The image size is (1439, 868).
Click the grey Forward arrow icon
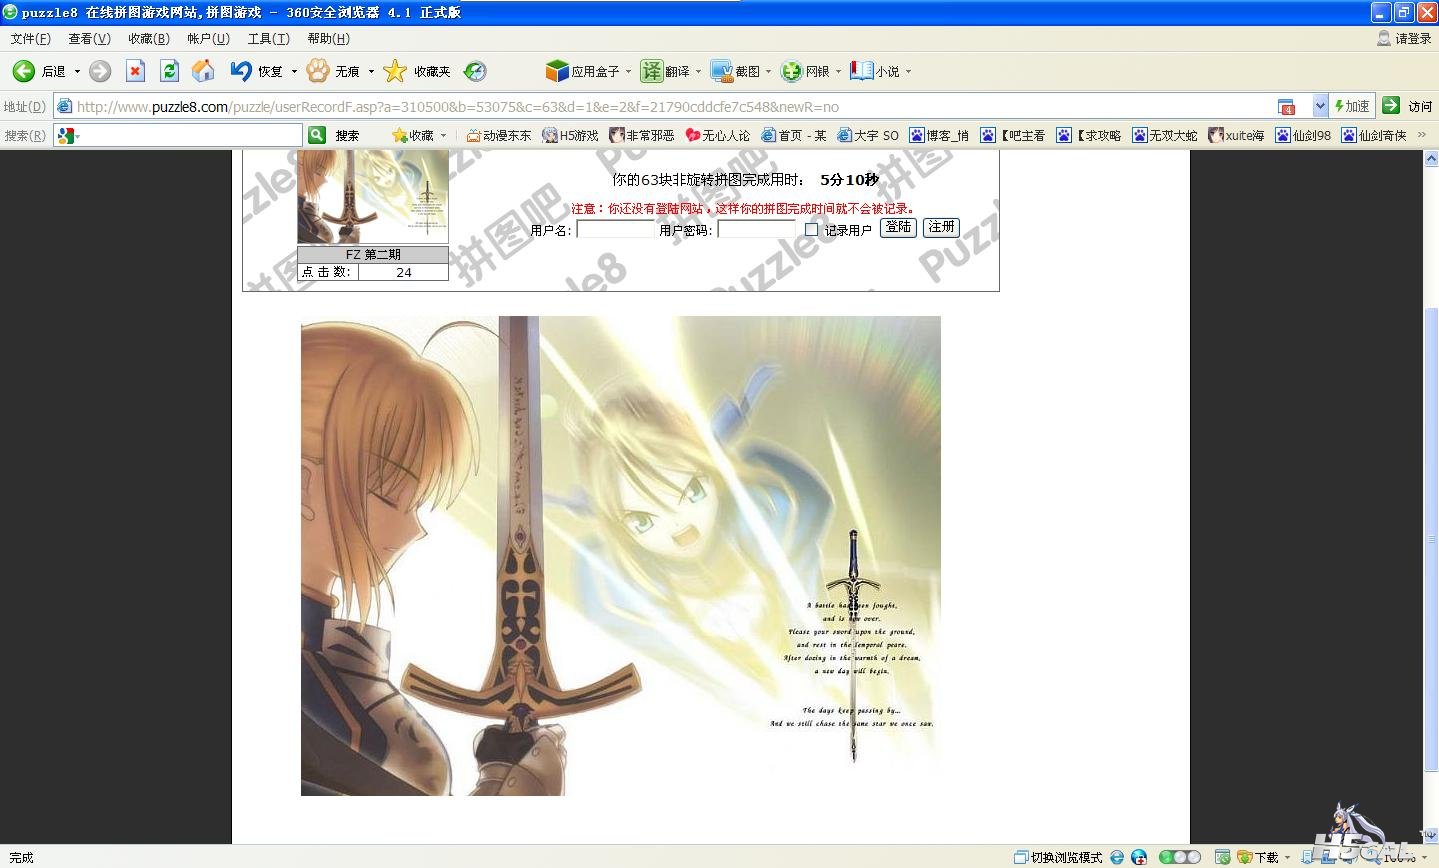coord(100,71)
